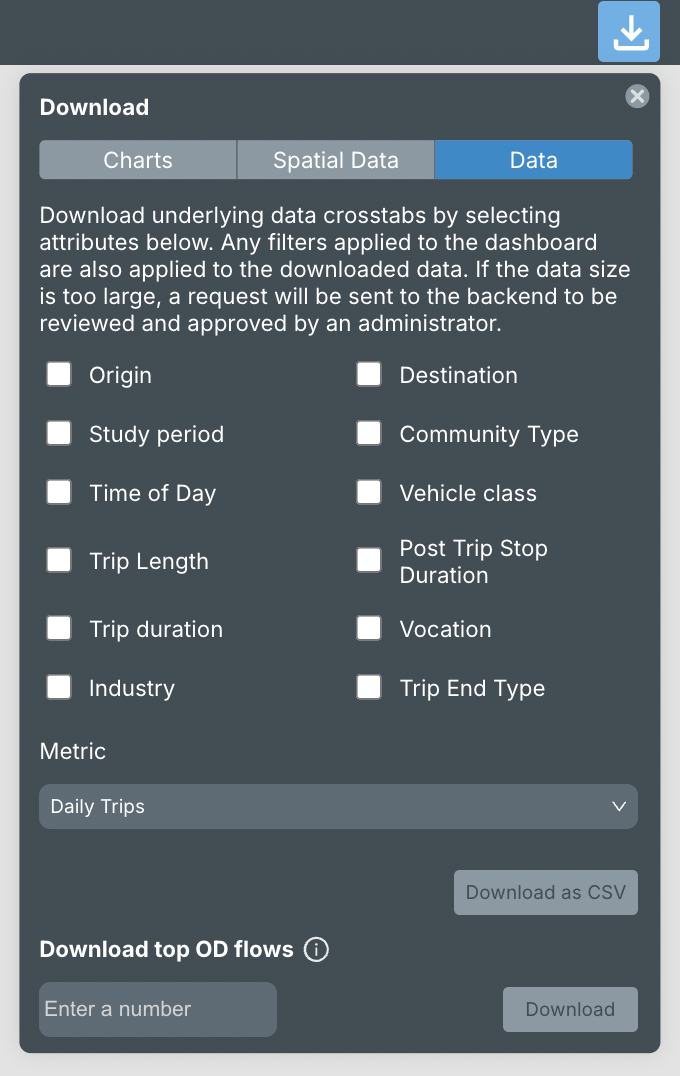Click the download icon in top bar
The image size is (680, 1076).
tap(629, 32)
